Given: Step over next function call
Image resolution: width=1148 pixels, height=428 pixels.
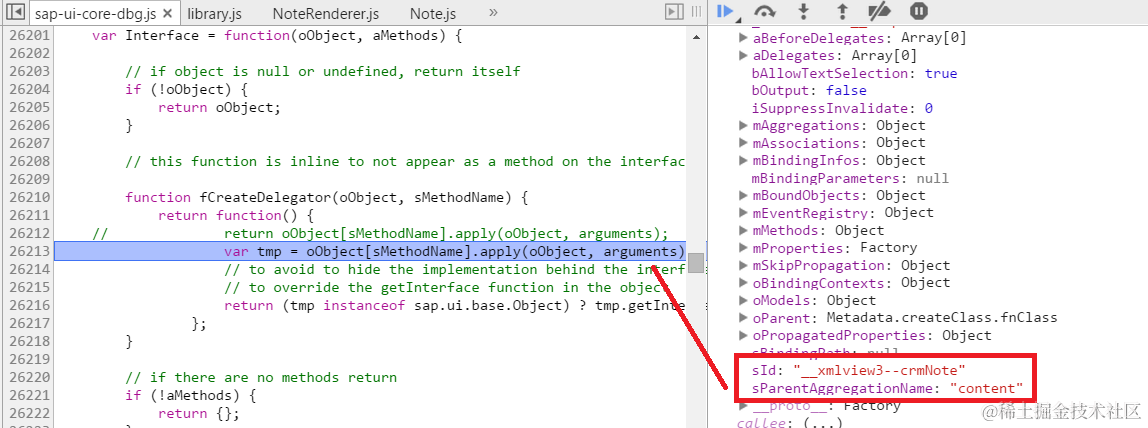Looking at the screenshot, I should (765, 11).
